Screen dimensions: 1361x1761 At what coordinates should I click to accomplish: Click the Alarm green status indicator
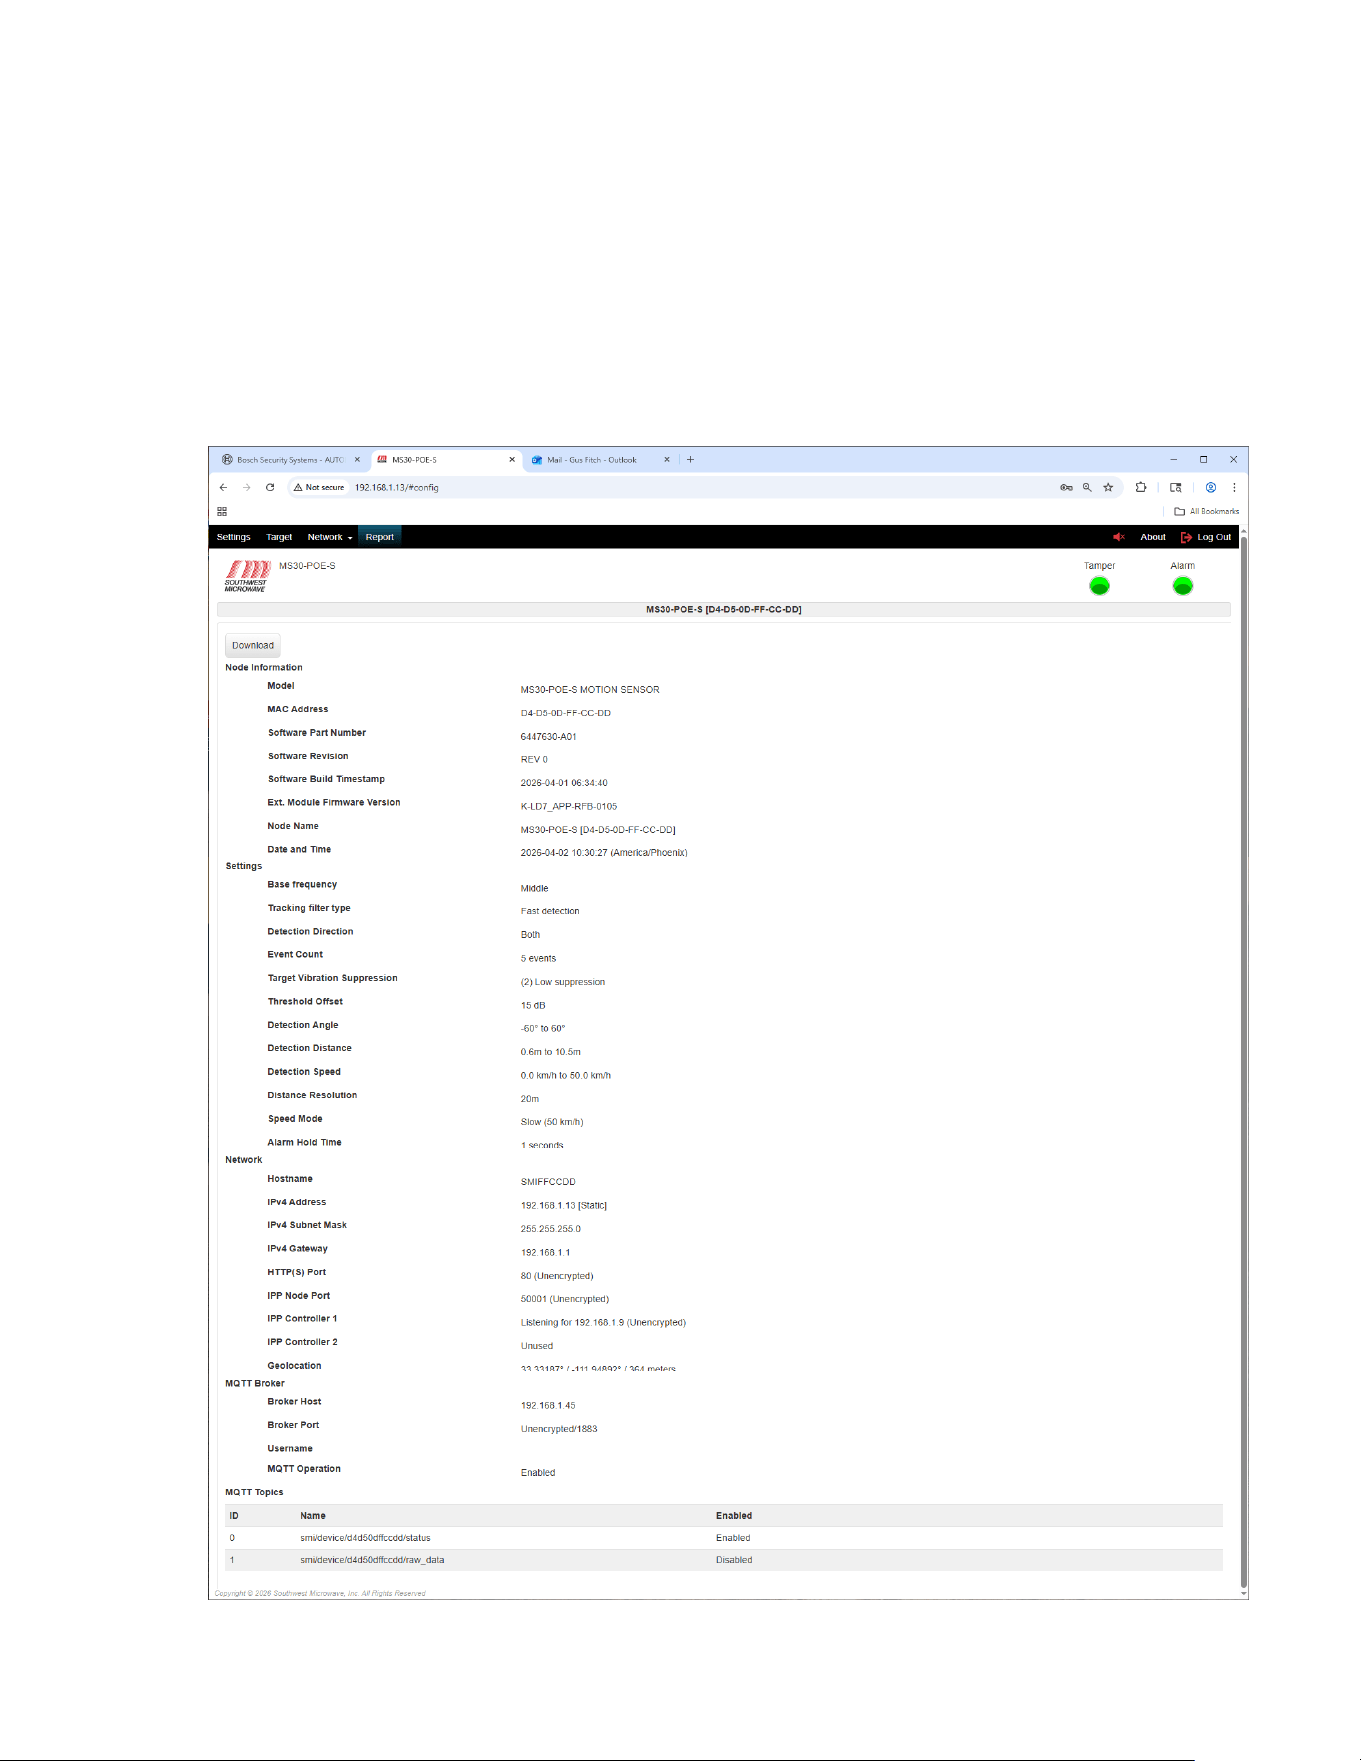pos(1182,586)
